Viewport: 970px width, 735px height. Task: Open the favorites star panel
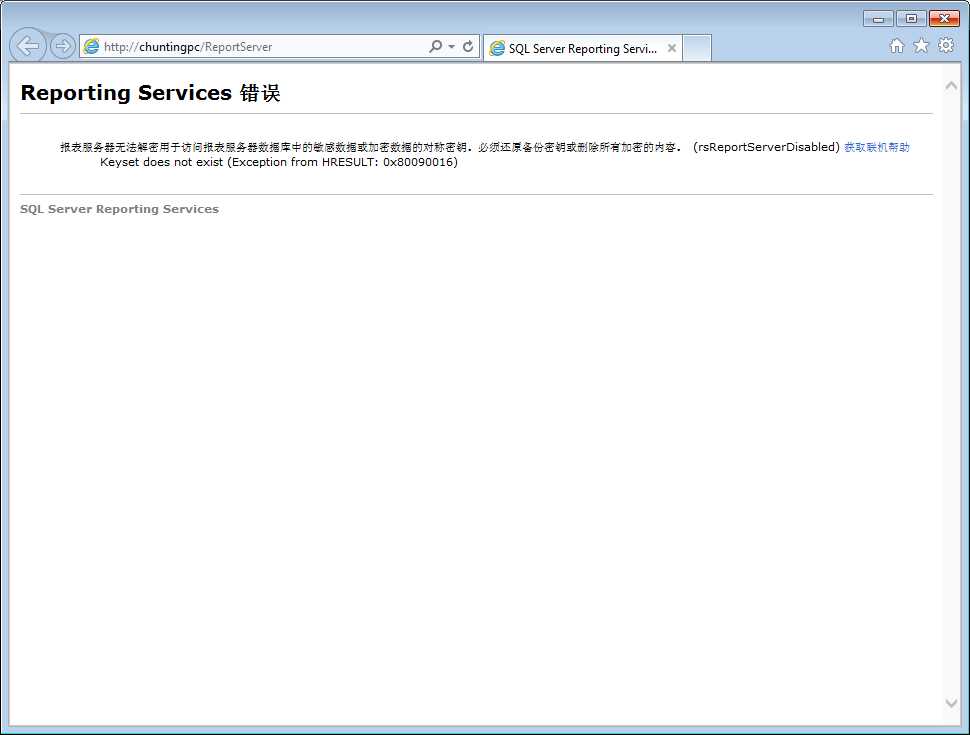tap(921, 45)
